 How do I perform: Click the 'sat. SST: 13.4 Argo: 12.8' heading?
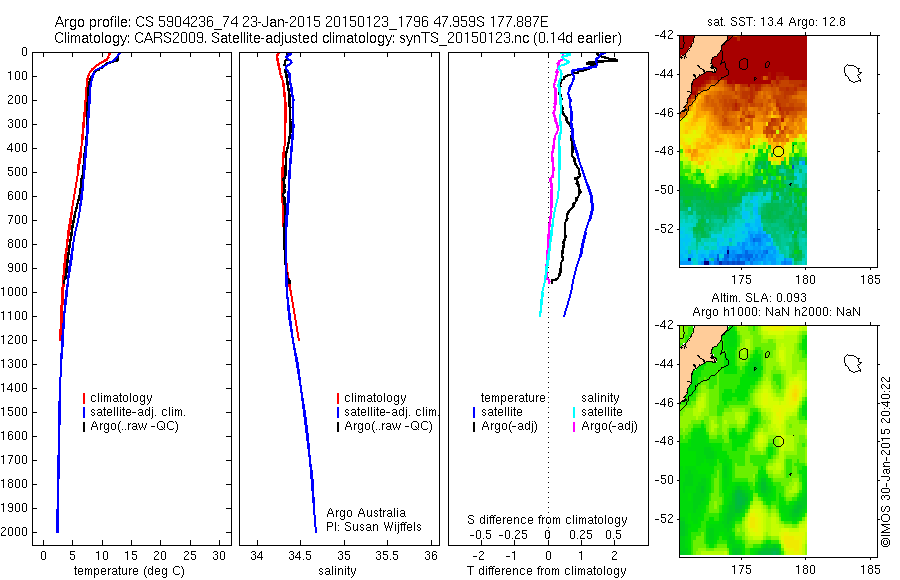777,22
